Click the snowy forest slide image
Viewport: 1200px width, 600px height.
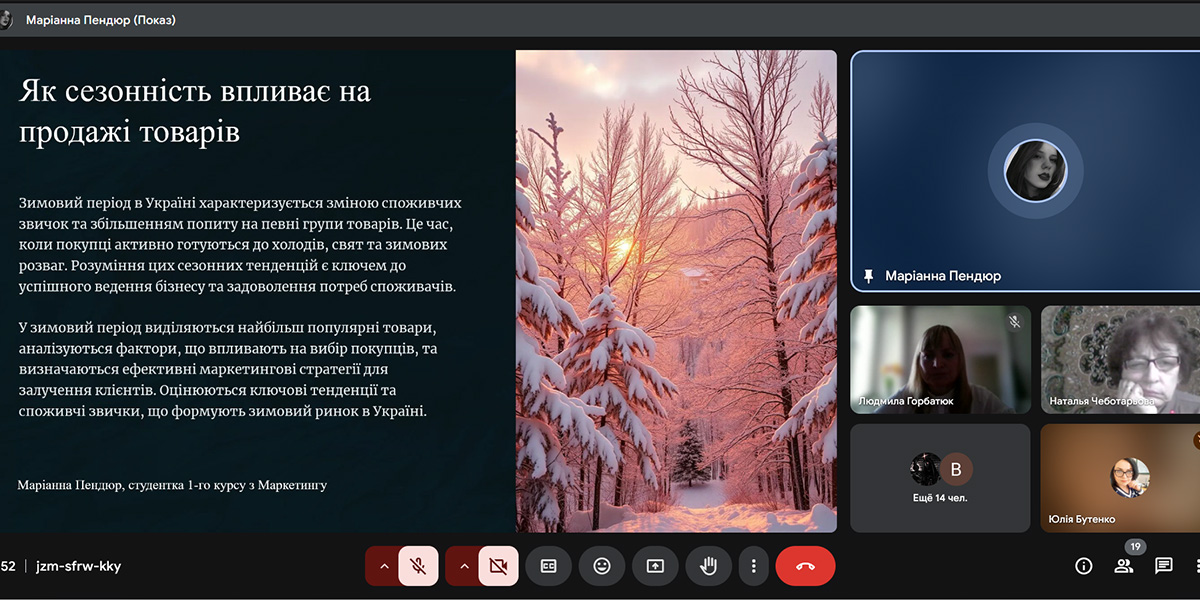click(x=676, y=291)
